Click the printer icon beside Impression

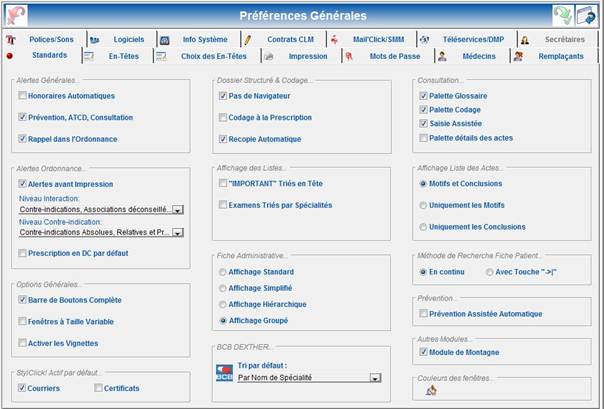(x=269, y=57)
